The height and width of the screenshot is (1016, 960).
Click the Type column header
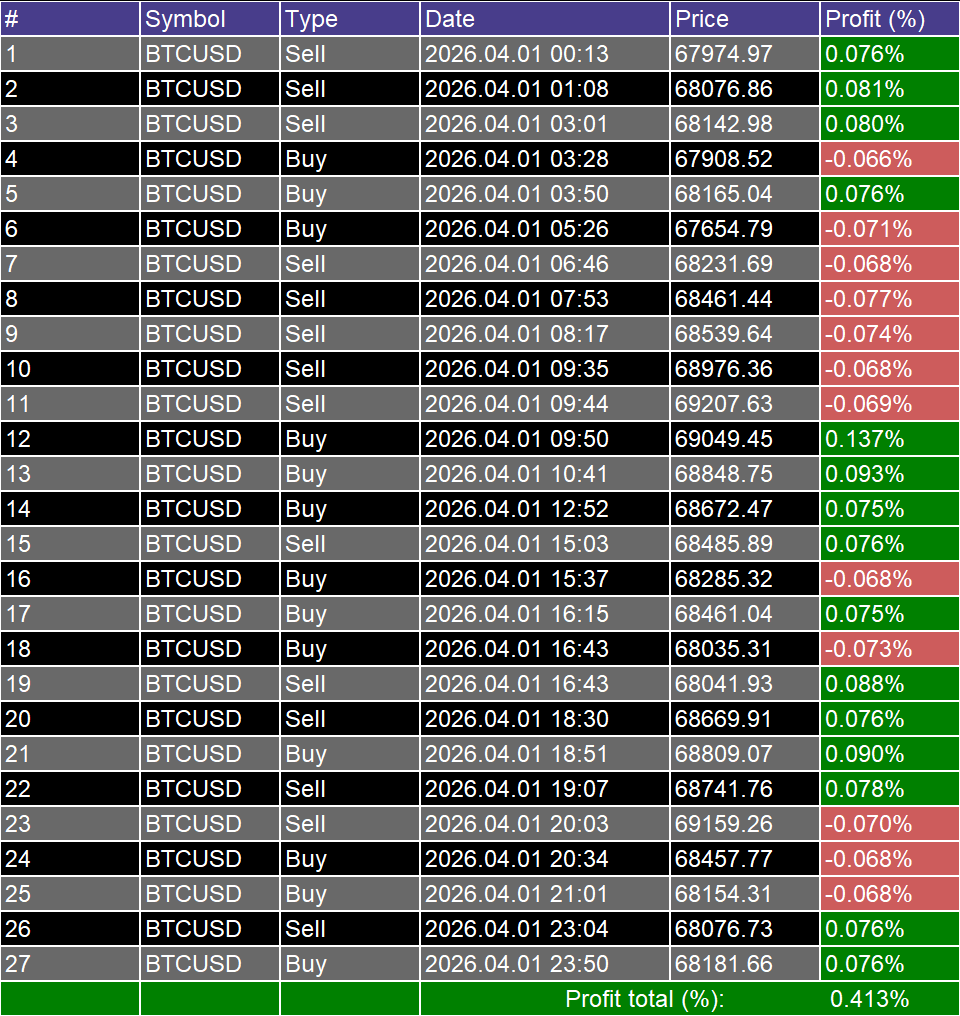350,19
